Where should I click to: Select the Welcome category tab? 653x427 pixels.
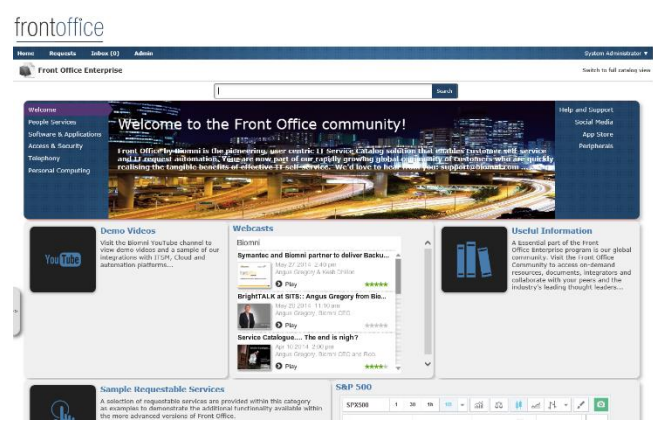[x=67, y=110]
